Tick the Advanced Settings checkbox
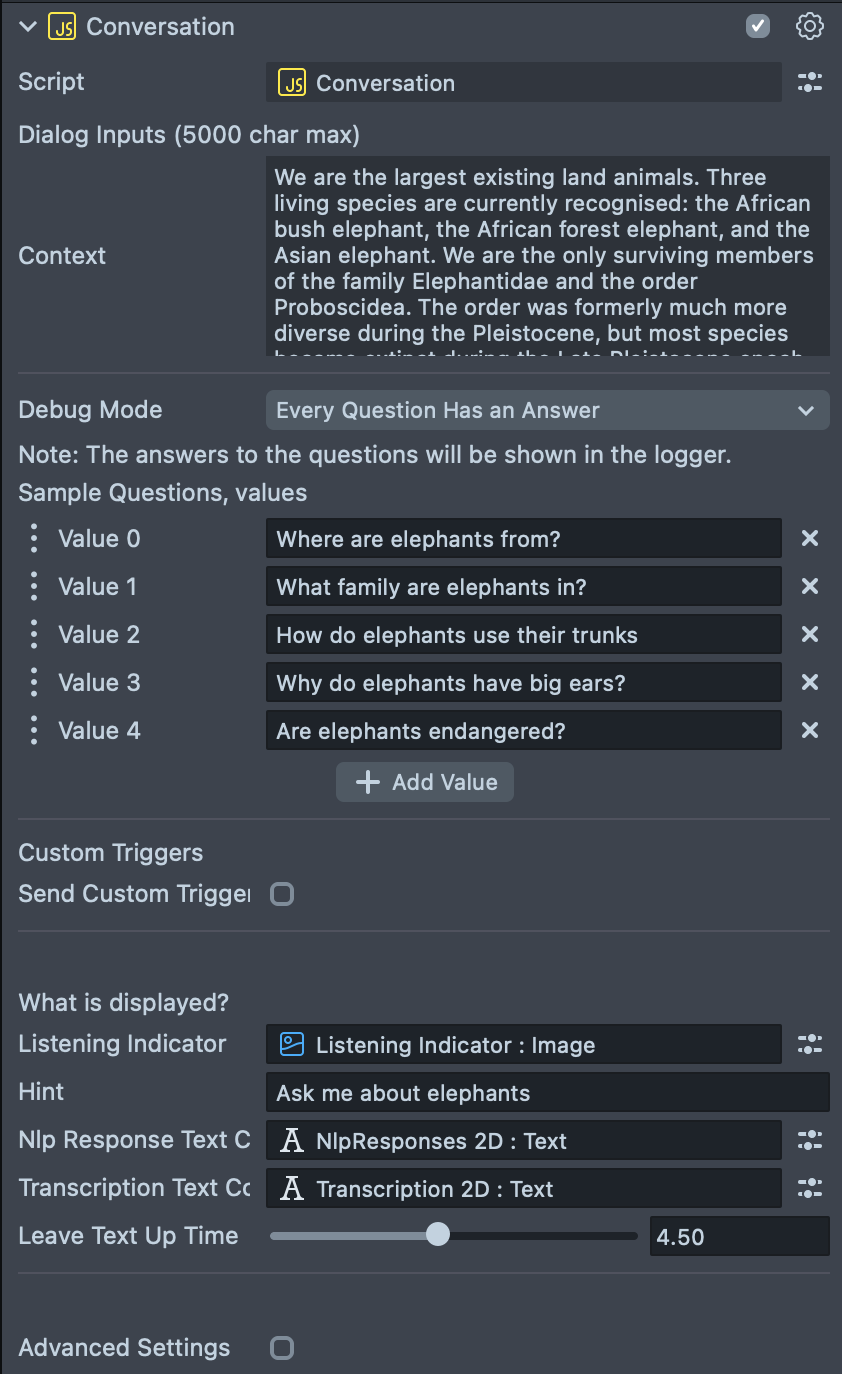This screenshot has width=842, height=1374. (282, 1348)
